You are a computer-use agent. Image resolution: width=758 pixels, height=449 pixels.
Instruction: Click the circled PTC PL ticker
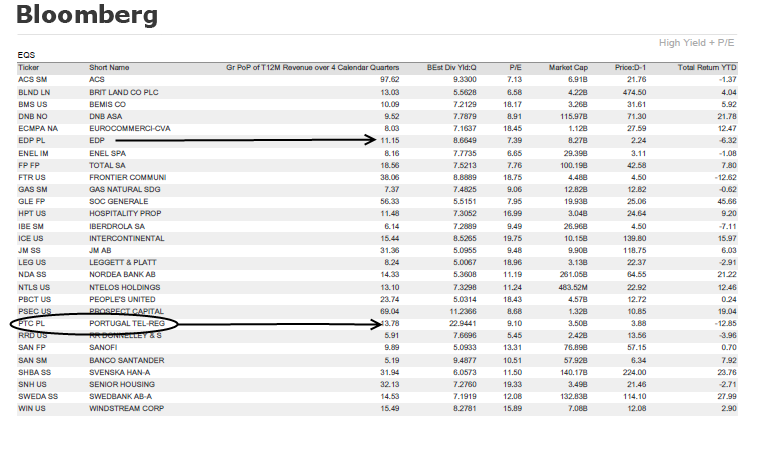[x=31, y=323]
